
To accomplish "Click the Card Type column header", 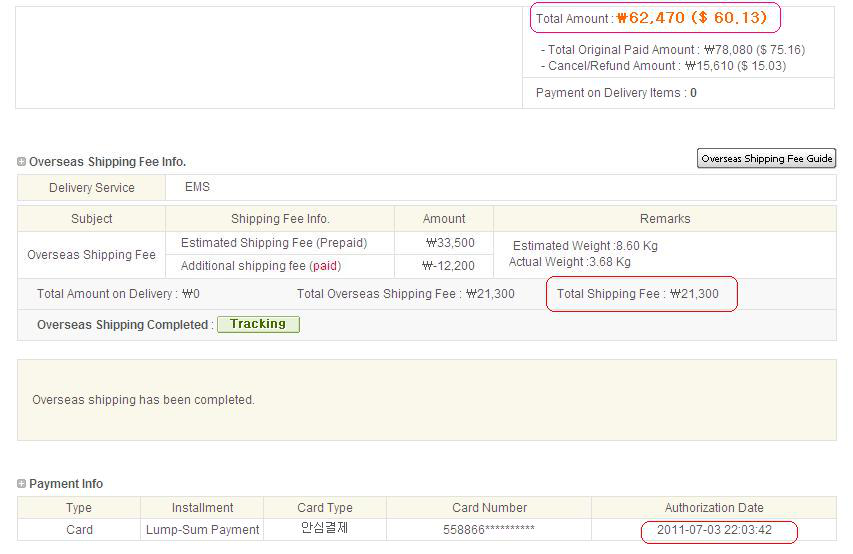I will 325,508.
